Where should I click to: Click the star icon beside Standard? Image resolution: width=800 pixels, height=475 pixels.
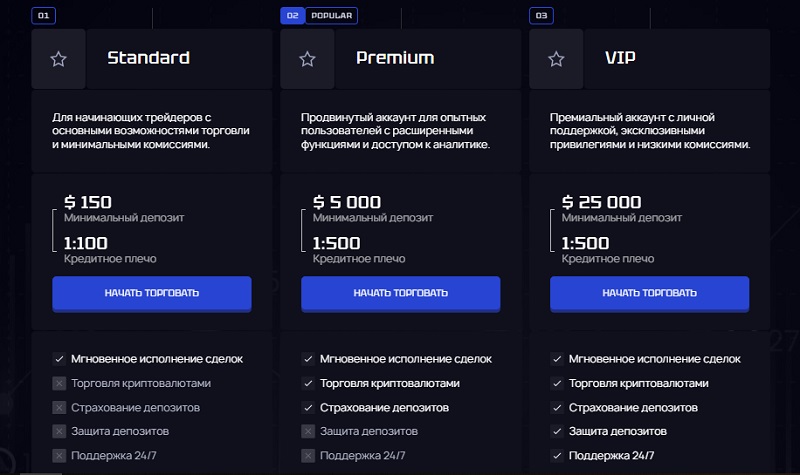coord(59,59)
